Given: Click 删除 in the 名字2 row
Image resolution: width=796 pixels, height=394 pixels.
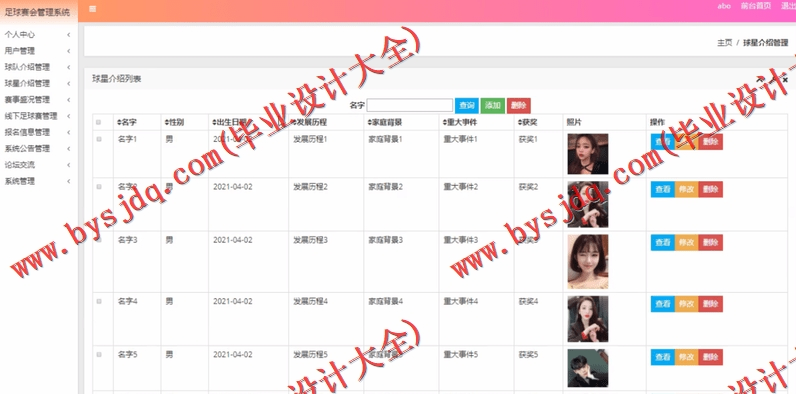Looking at the screenshot, I should (711, 189).
